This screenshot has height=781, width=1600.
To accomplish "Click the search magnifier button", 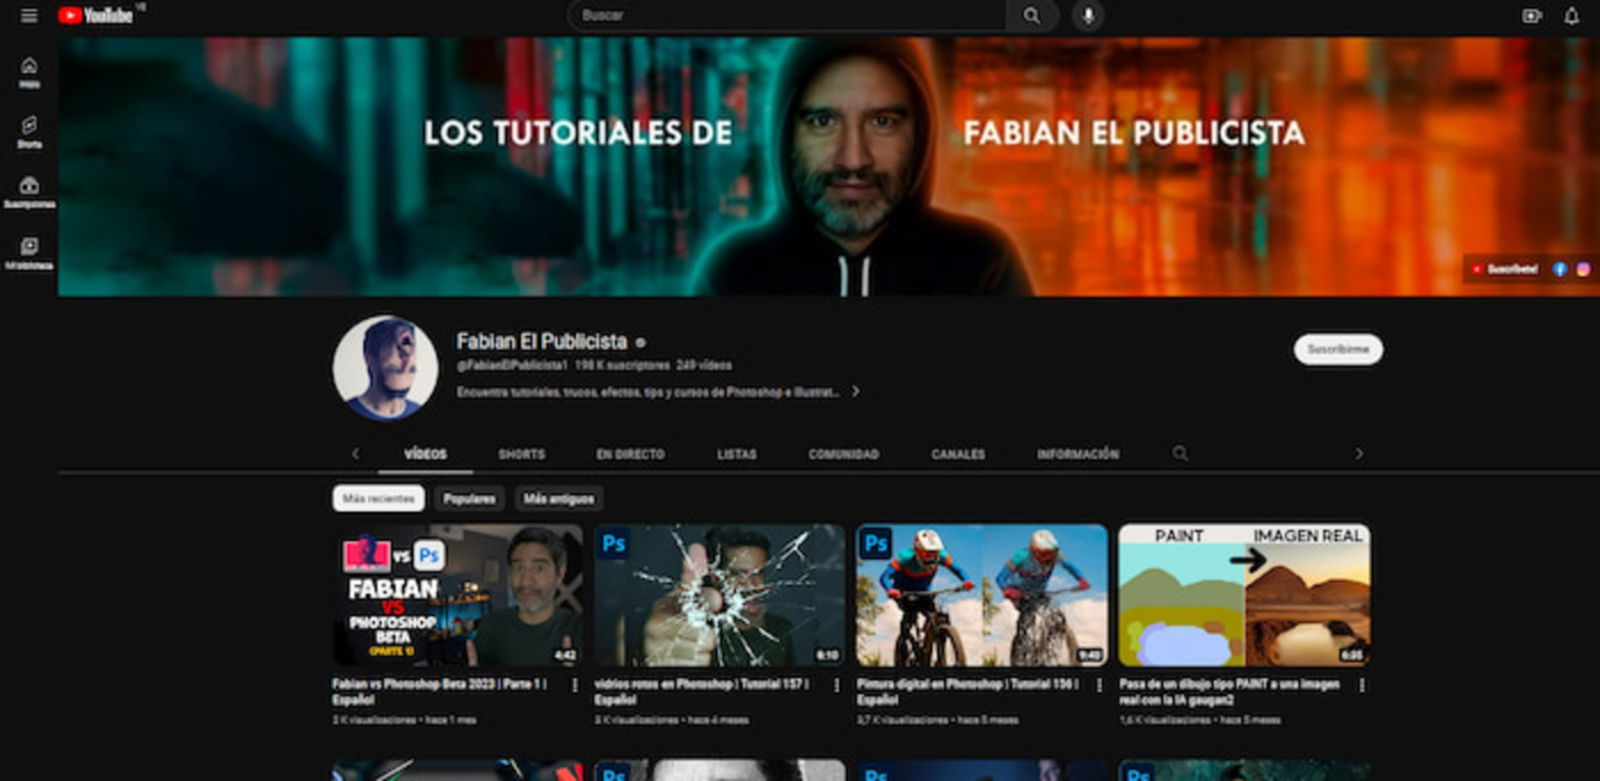I will click(x=1031, y=15).
